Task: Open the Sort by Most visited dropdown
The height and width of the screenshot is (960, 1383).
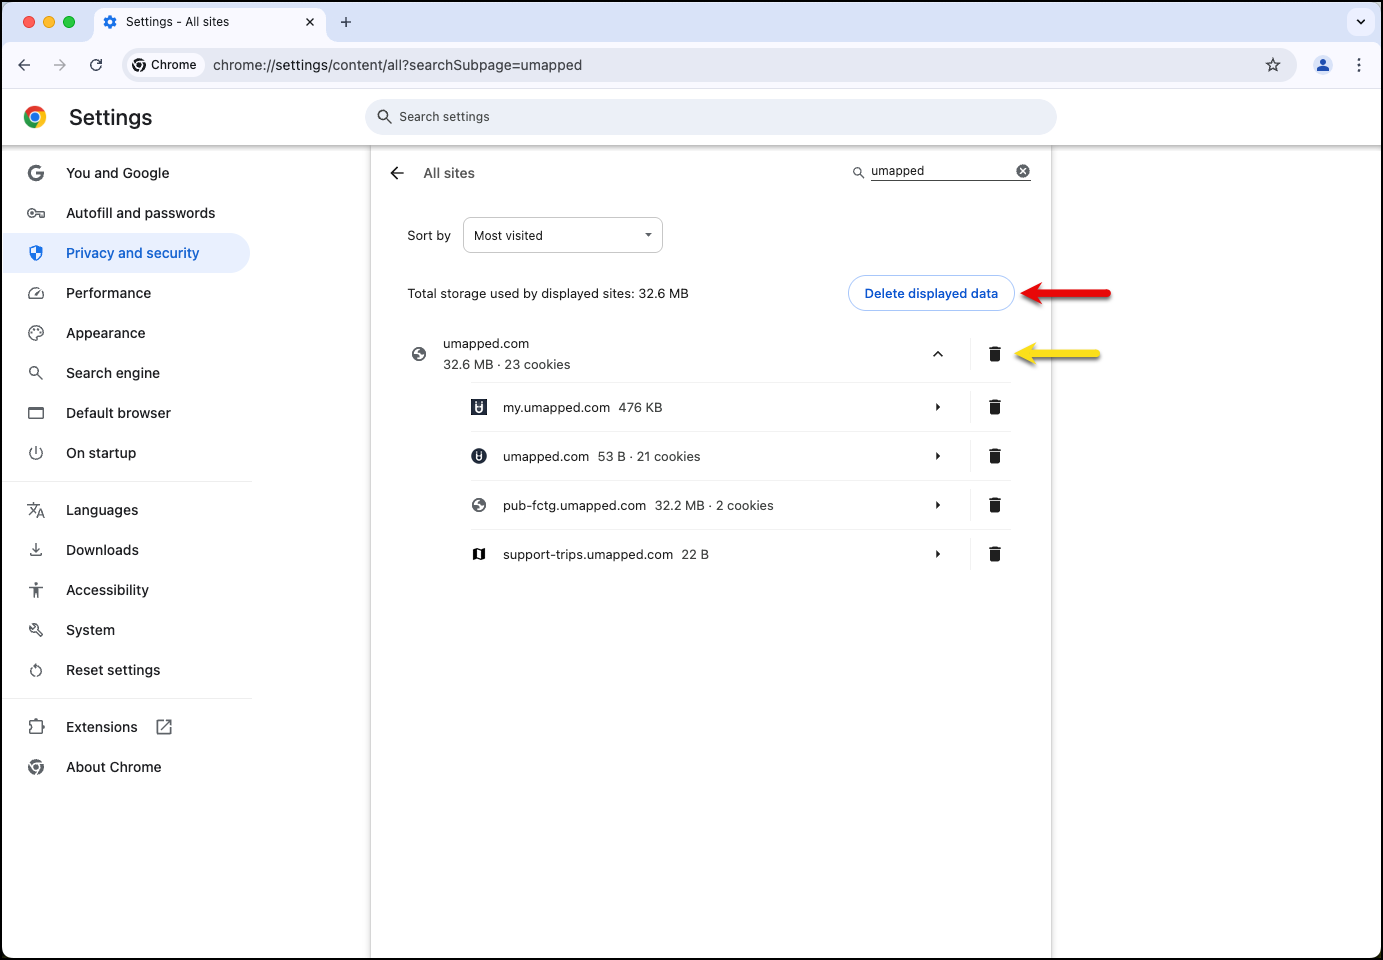Action: tap(563, 235)
